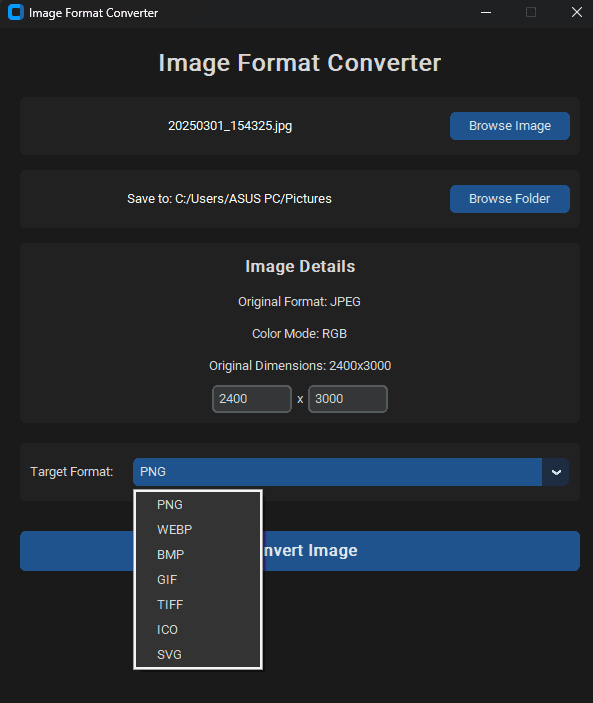Edit the height field showing 3000
Screen dimensions: 593x703
[348, 399]
